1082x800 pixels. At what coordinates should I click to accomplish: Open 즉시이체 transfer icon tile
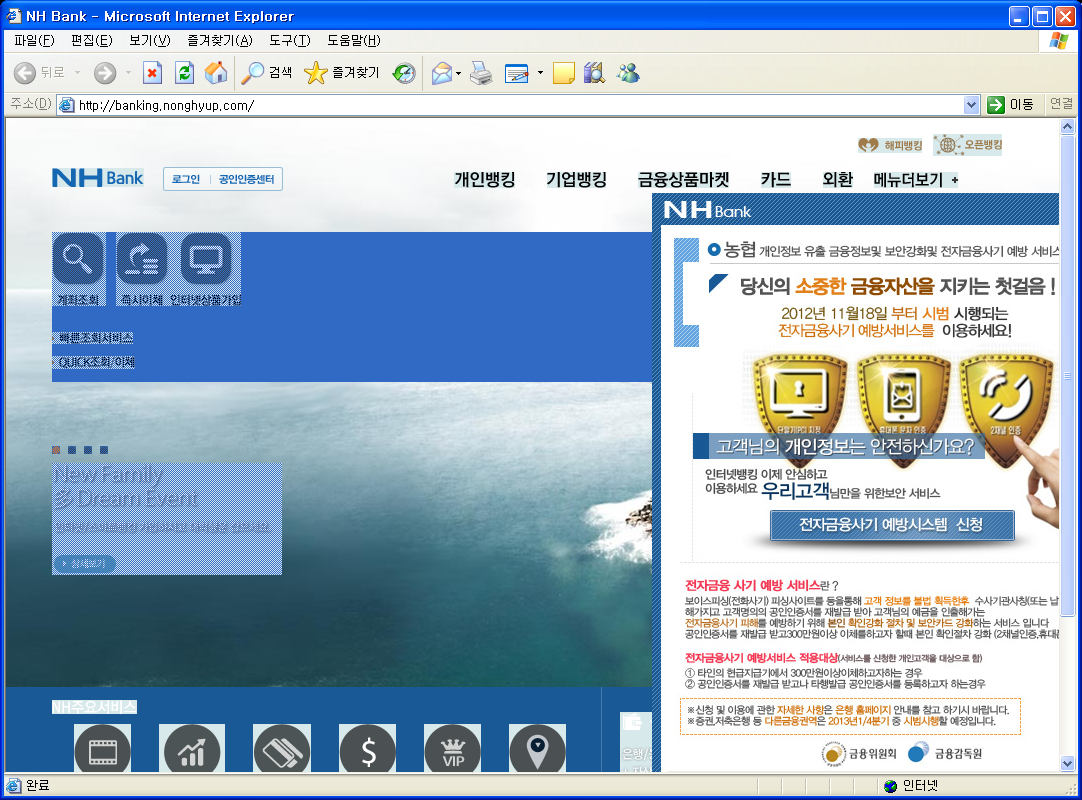(142, 269)
